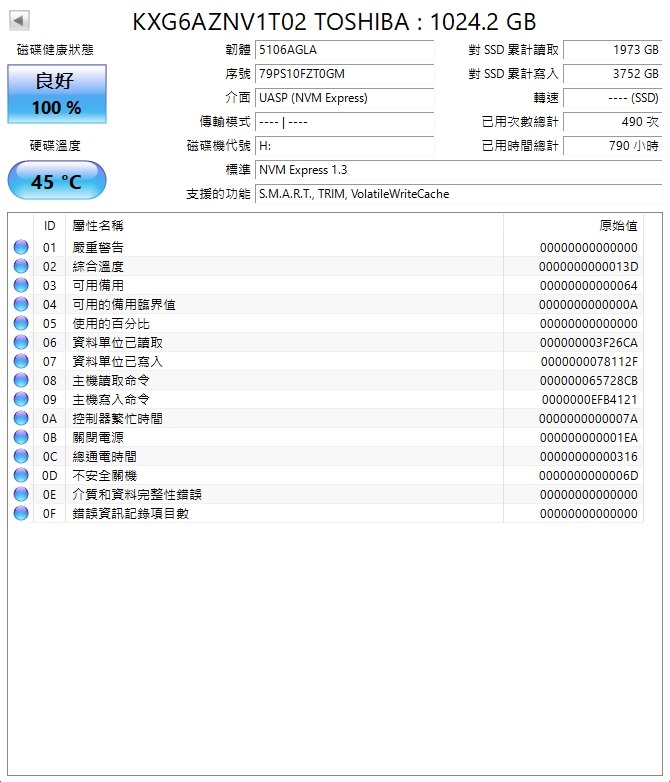This screenshot has height=782, width=670.
Task: Click the total reads value 1973 GB
Action: click(x=613, y=50)
